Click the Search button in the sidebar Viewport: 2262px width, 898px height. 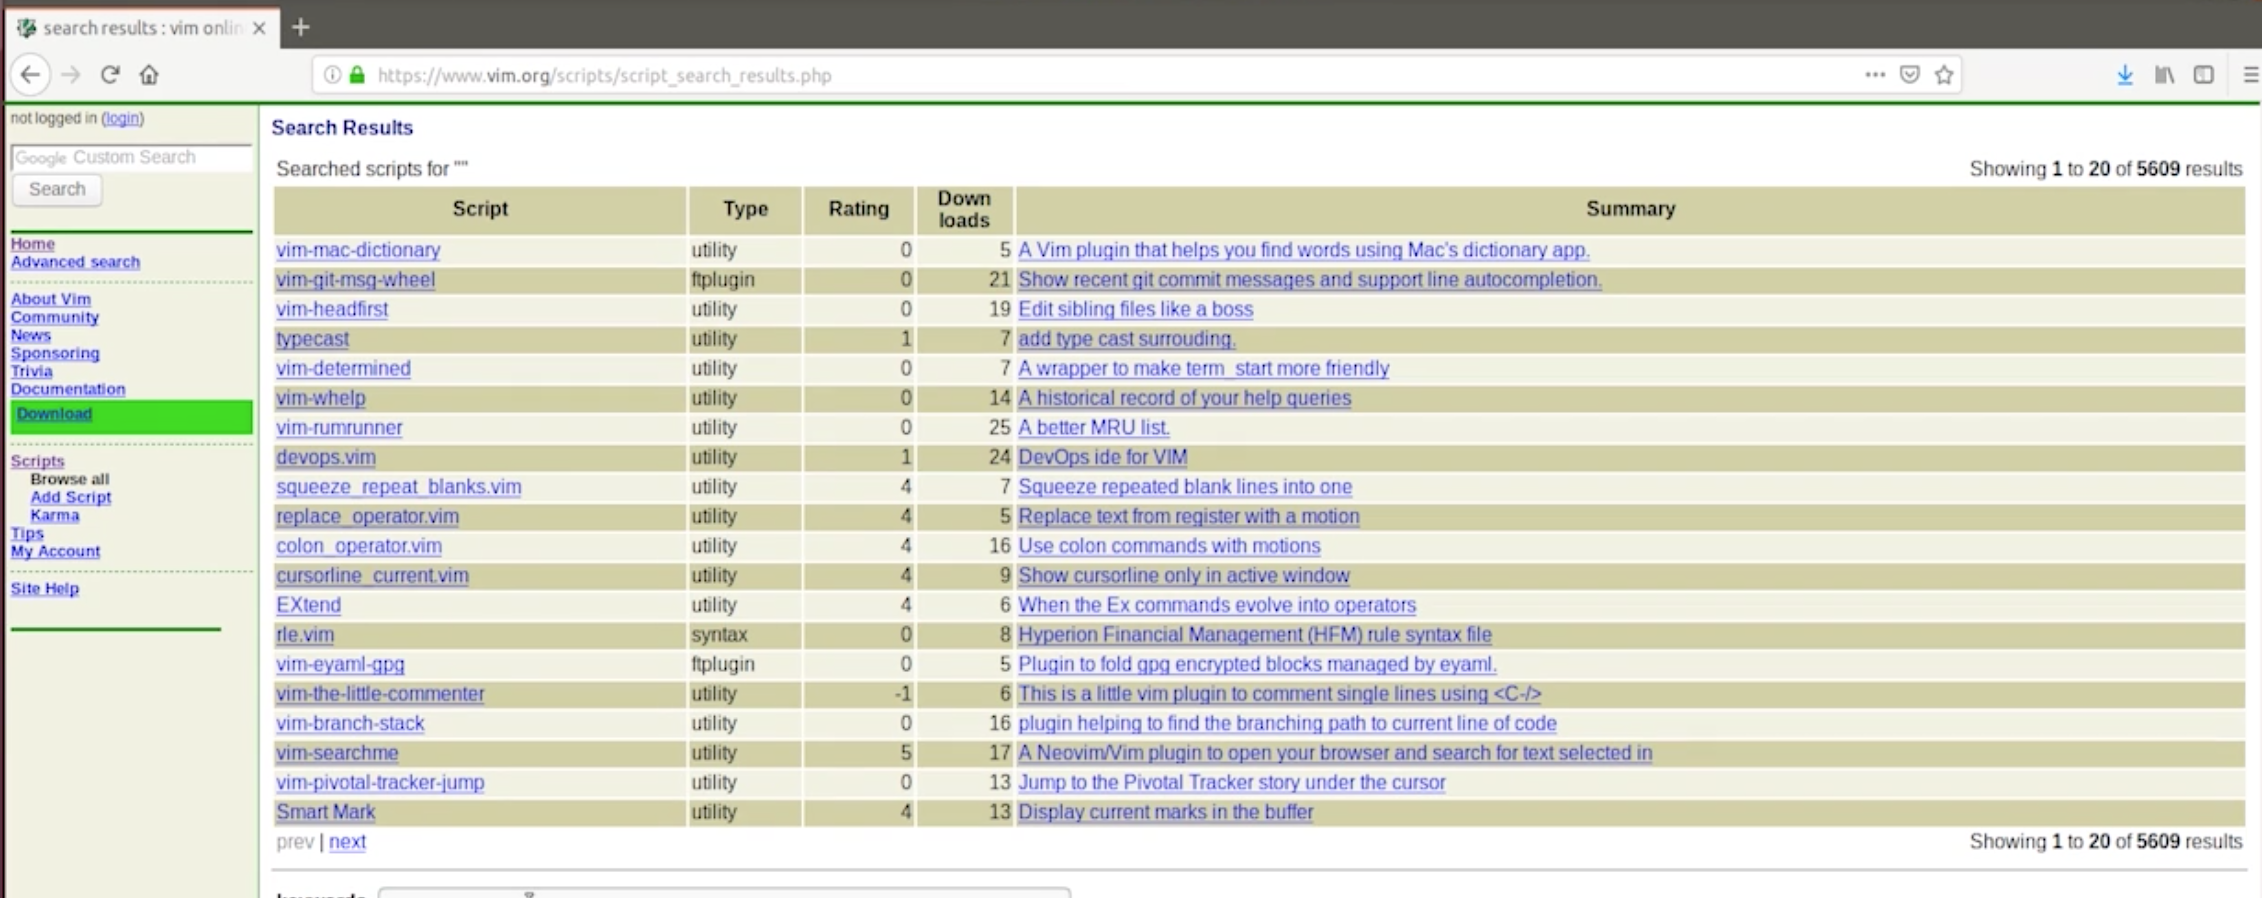pyautogui.click(x=57, y=189)
